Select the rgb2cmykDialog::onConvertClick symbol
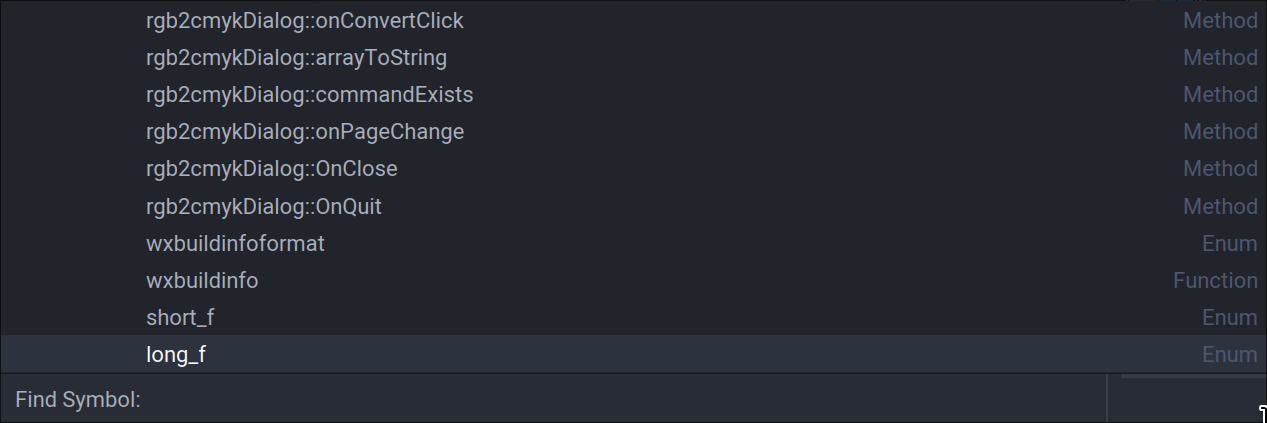The height and width of the screenshot is (423, 1267). 304,20
